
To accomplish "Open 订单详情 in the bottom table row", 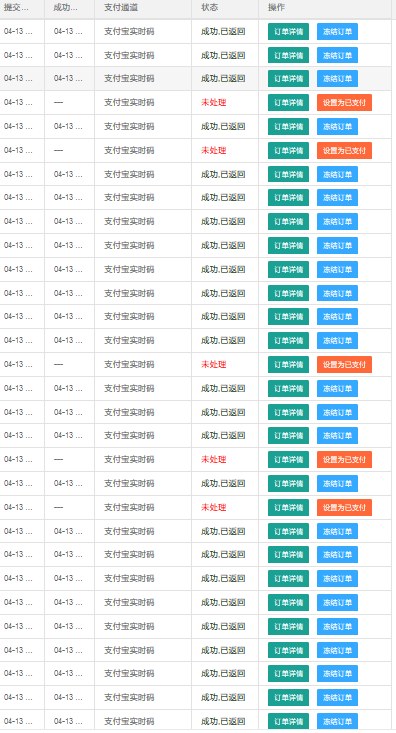I will click(288, 721).
